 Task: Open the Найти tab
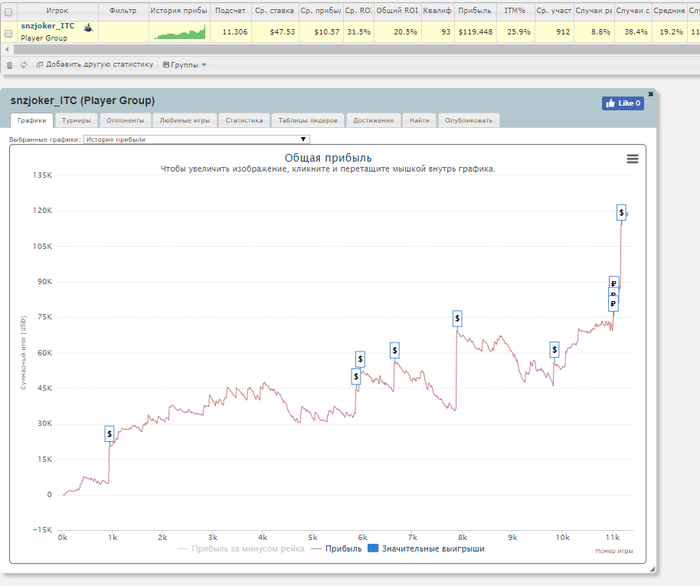(419, 120)
